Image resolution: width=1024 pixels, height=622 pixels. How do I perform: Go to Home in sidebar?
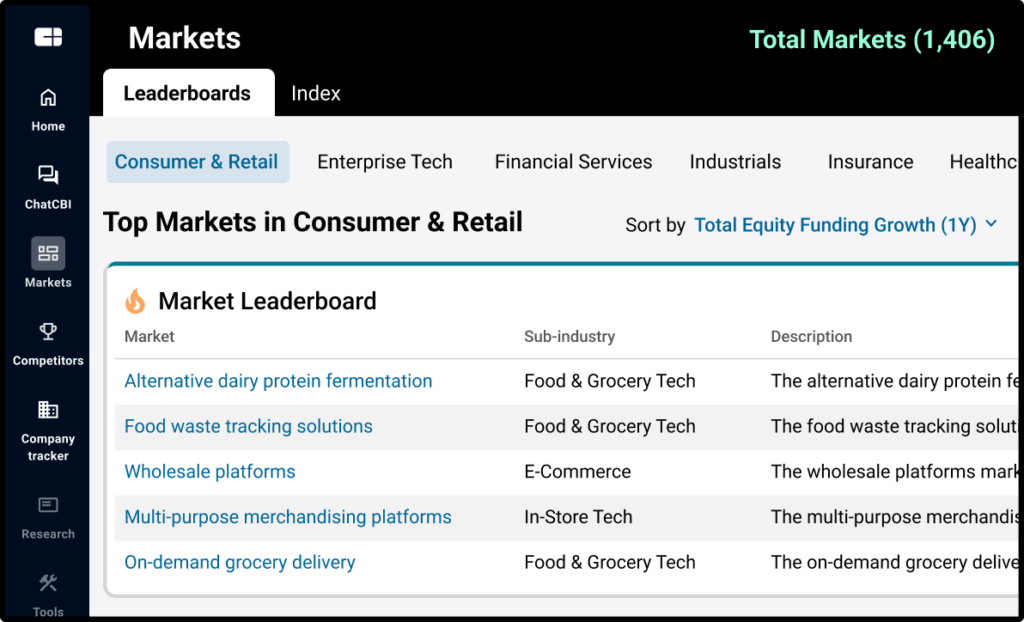coord(48,98)
